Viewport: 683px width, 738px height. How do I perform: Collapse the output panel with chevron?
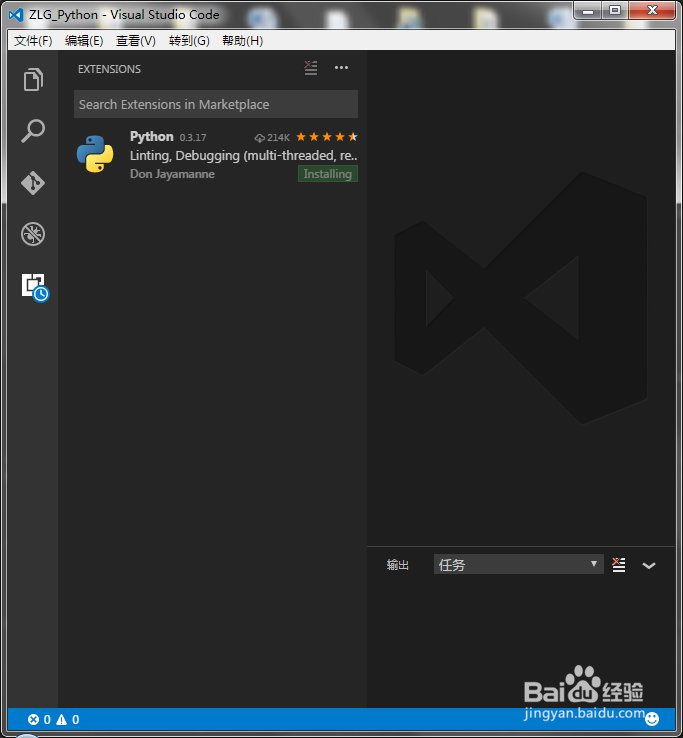(x=649, y=565)
